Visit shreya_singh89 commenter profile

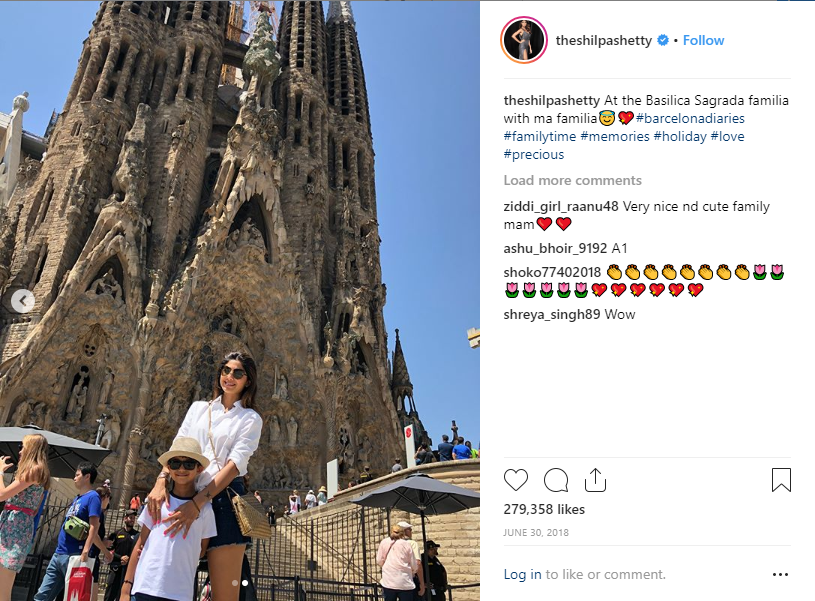551,314
